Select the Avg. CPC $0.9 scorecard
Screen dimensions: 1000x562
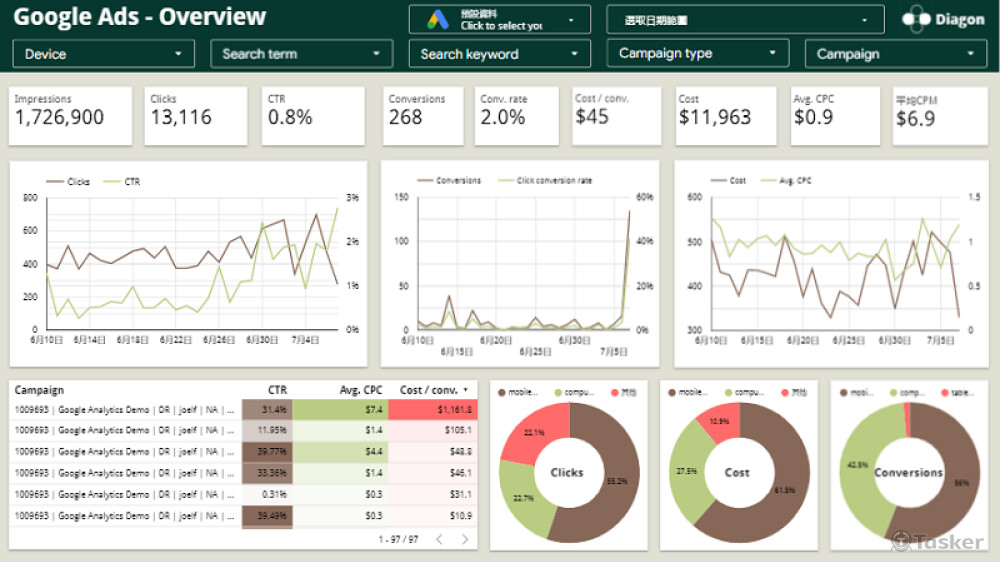(x=835, y=116)
